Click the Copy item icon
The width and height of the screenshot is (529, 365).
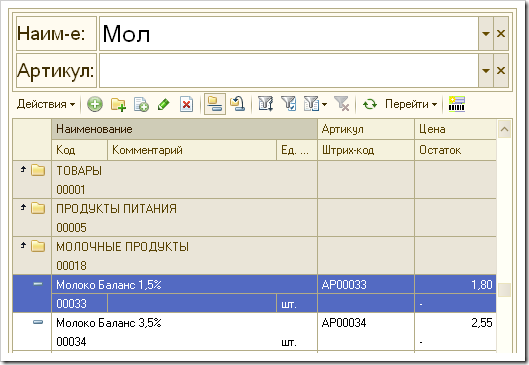141,104
